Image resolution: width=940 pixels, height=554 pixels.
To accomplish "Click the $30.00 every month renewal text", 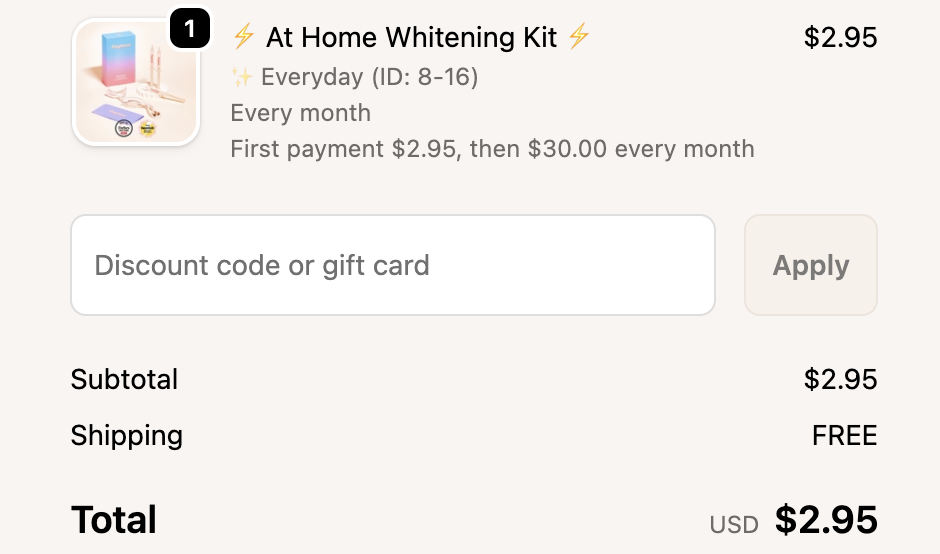I will point(640,149).
